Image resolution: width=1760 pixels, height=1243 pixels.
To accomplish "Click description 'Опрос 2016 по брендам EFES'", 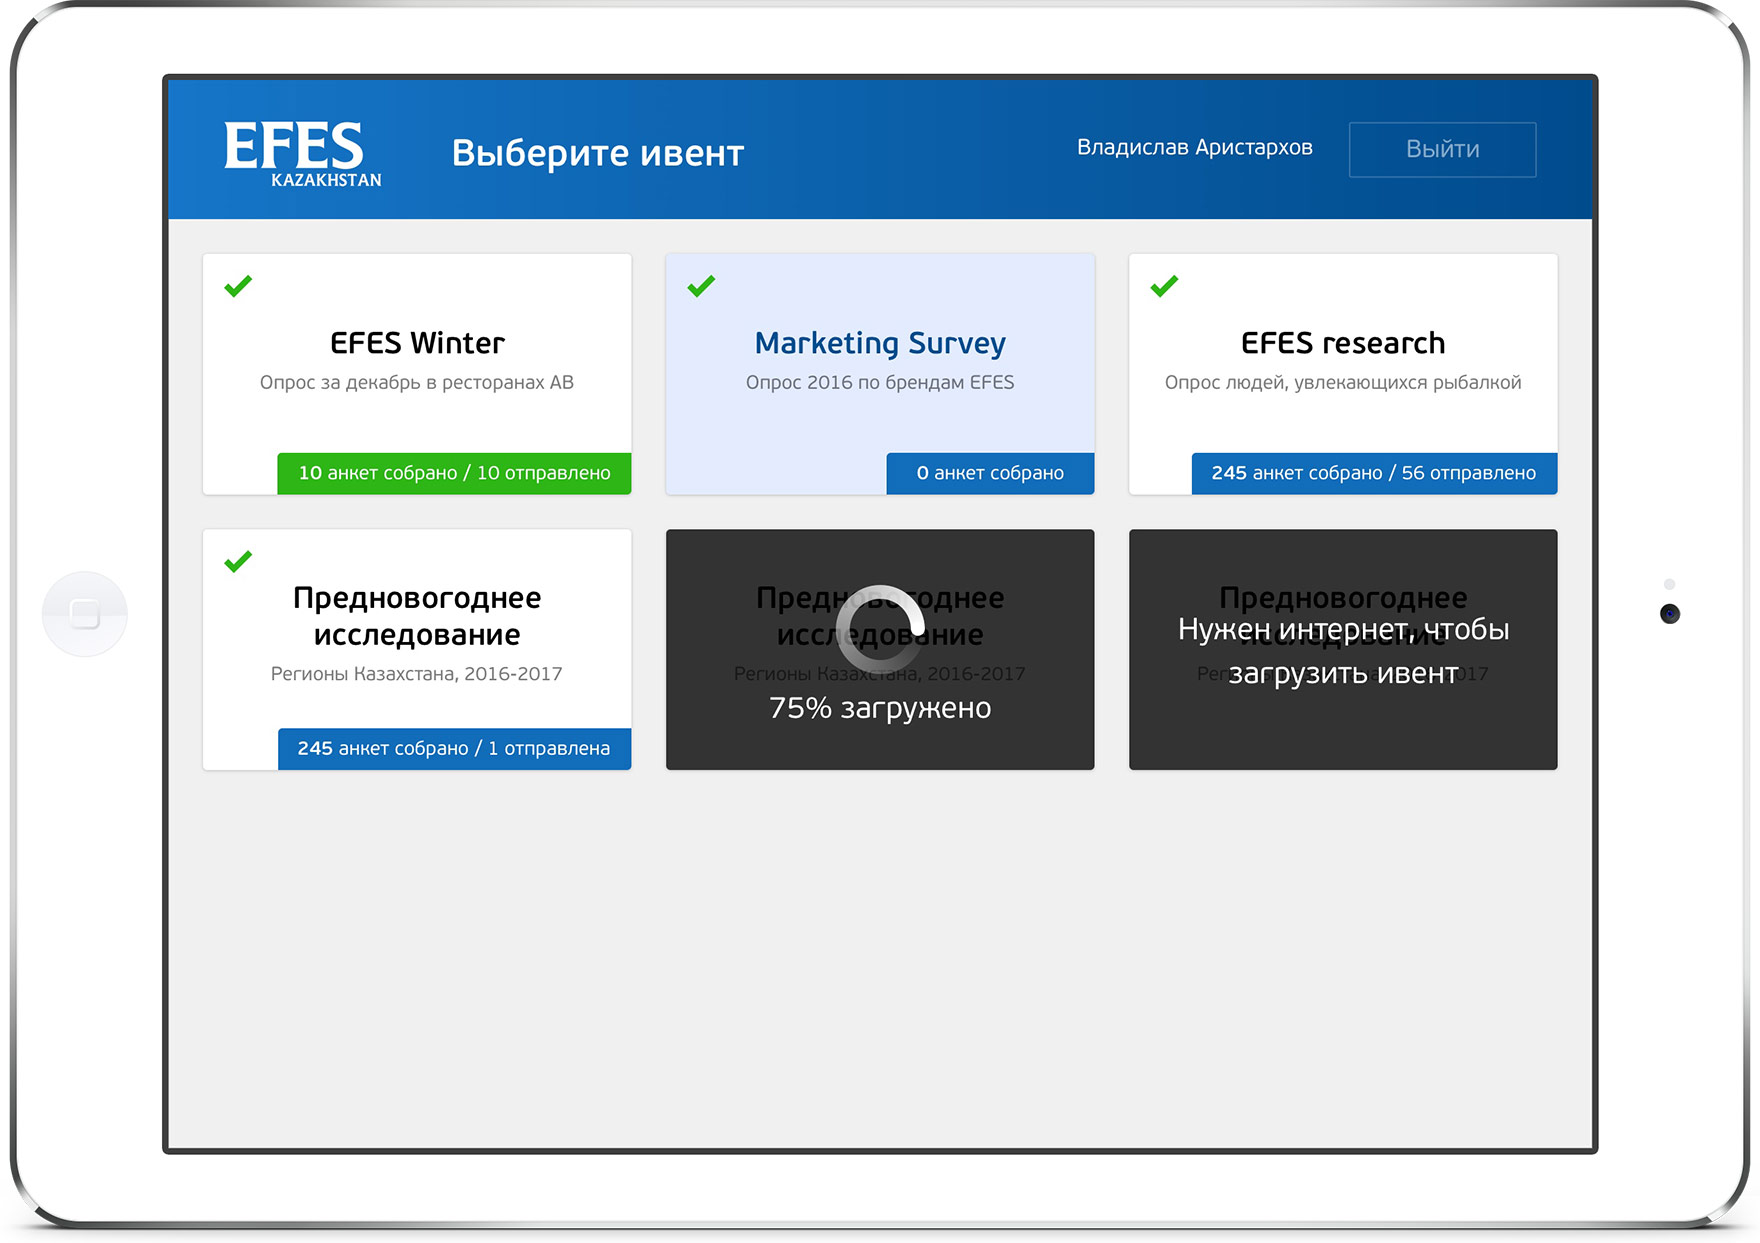I will [880, 382].
